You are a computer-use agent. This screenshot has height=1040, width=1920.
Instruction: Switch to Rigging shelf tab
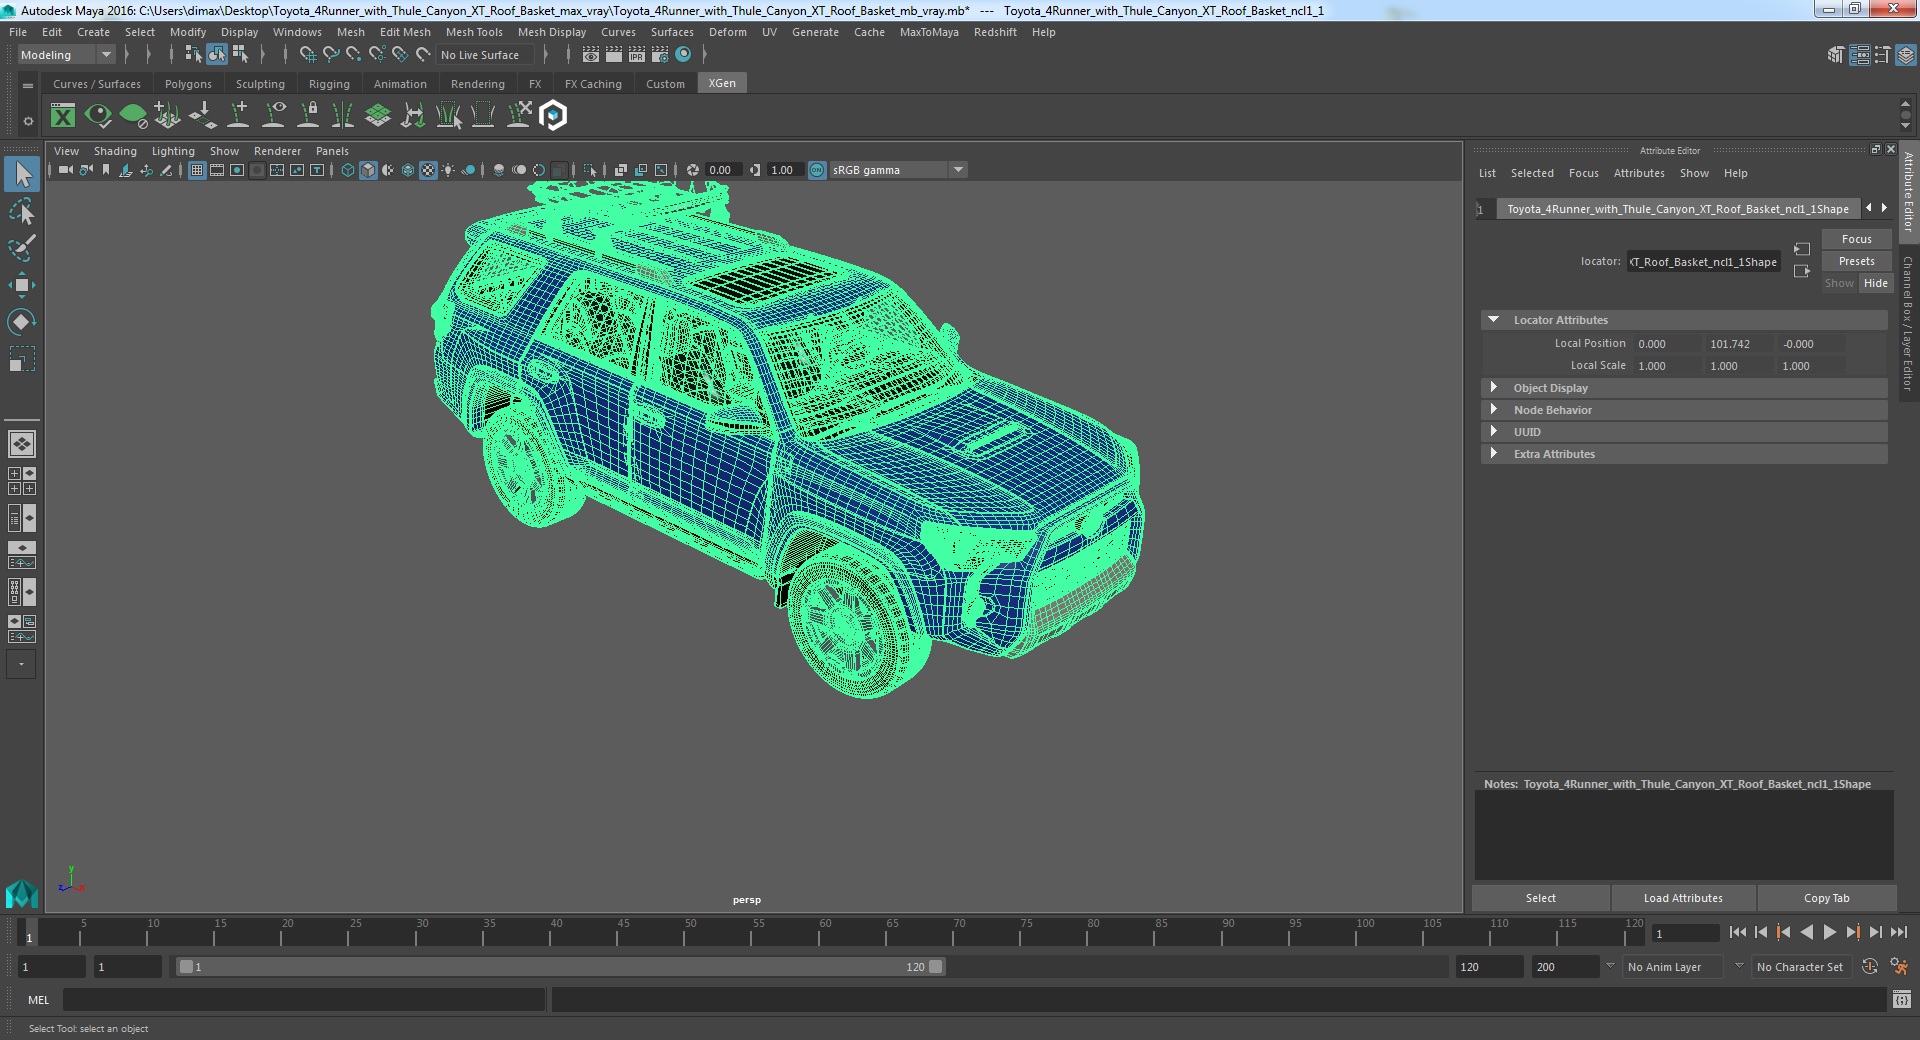[329, 84]
